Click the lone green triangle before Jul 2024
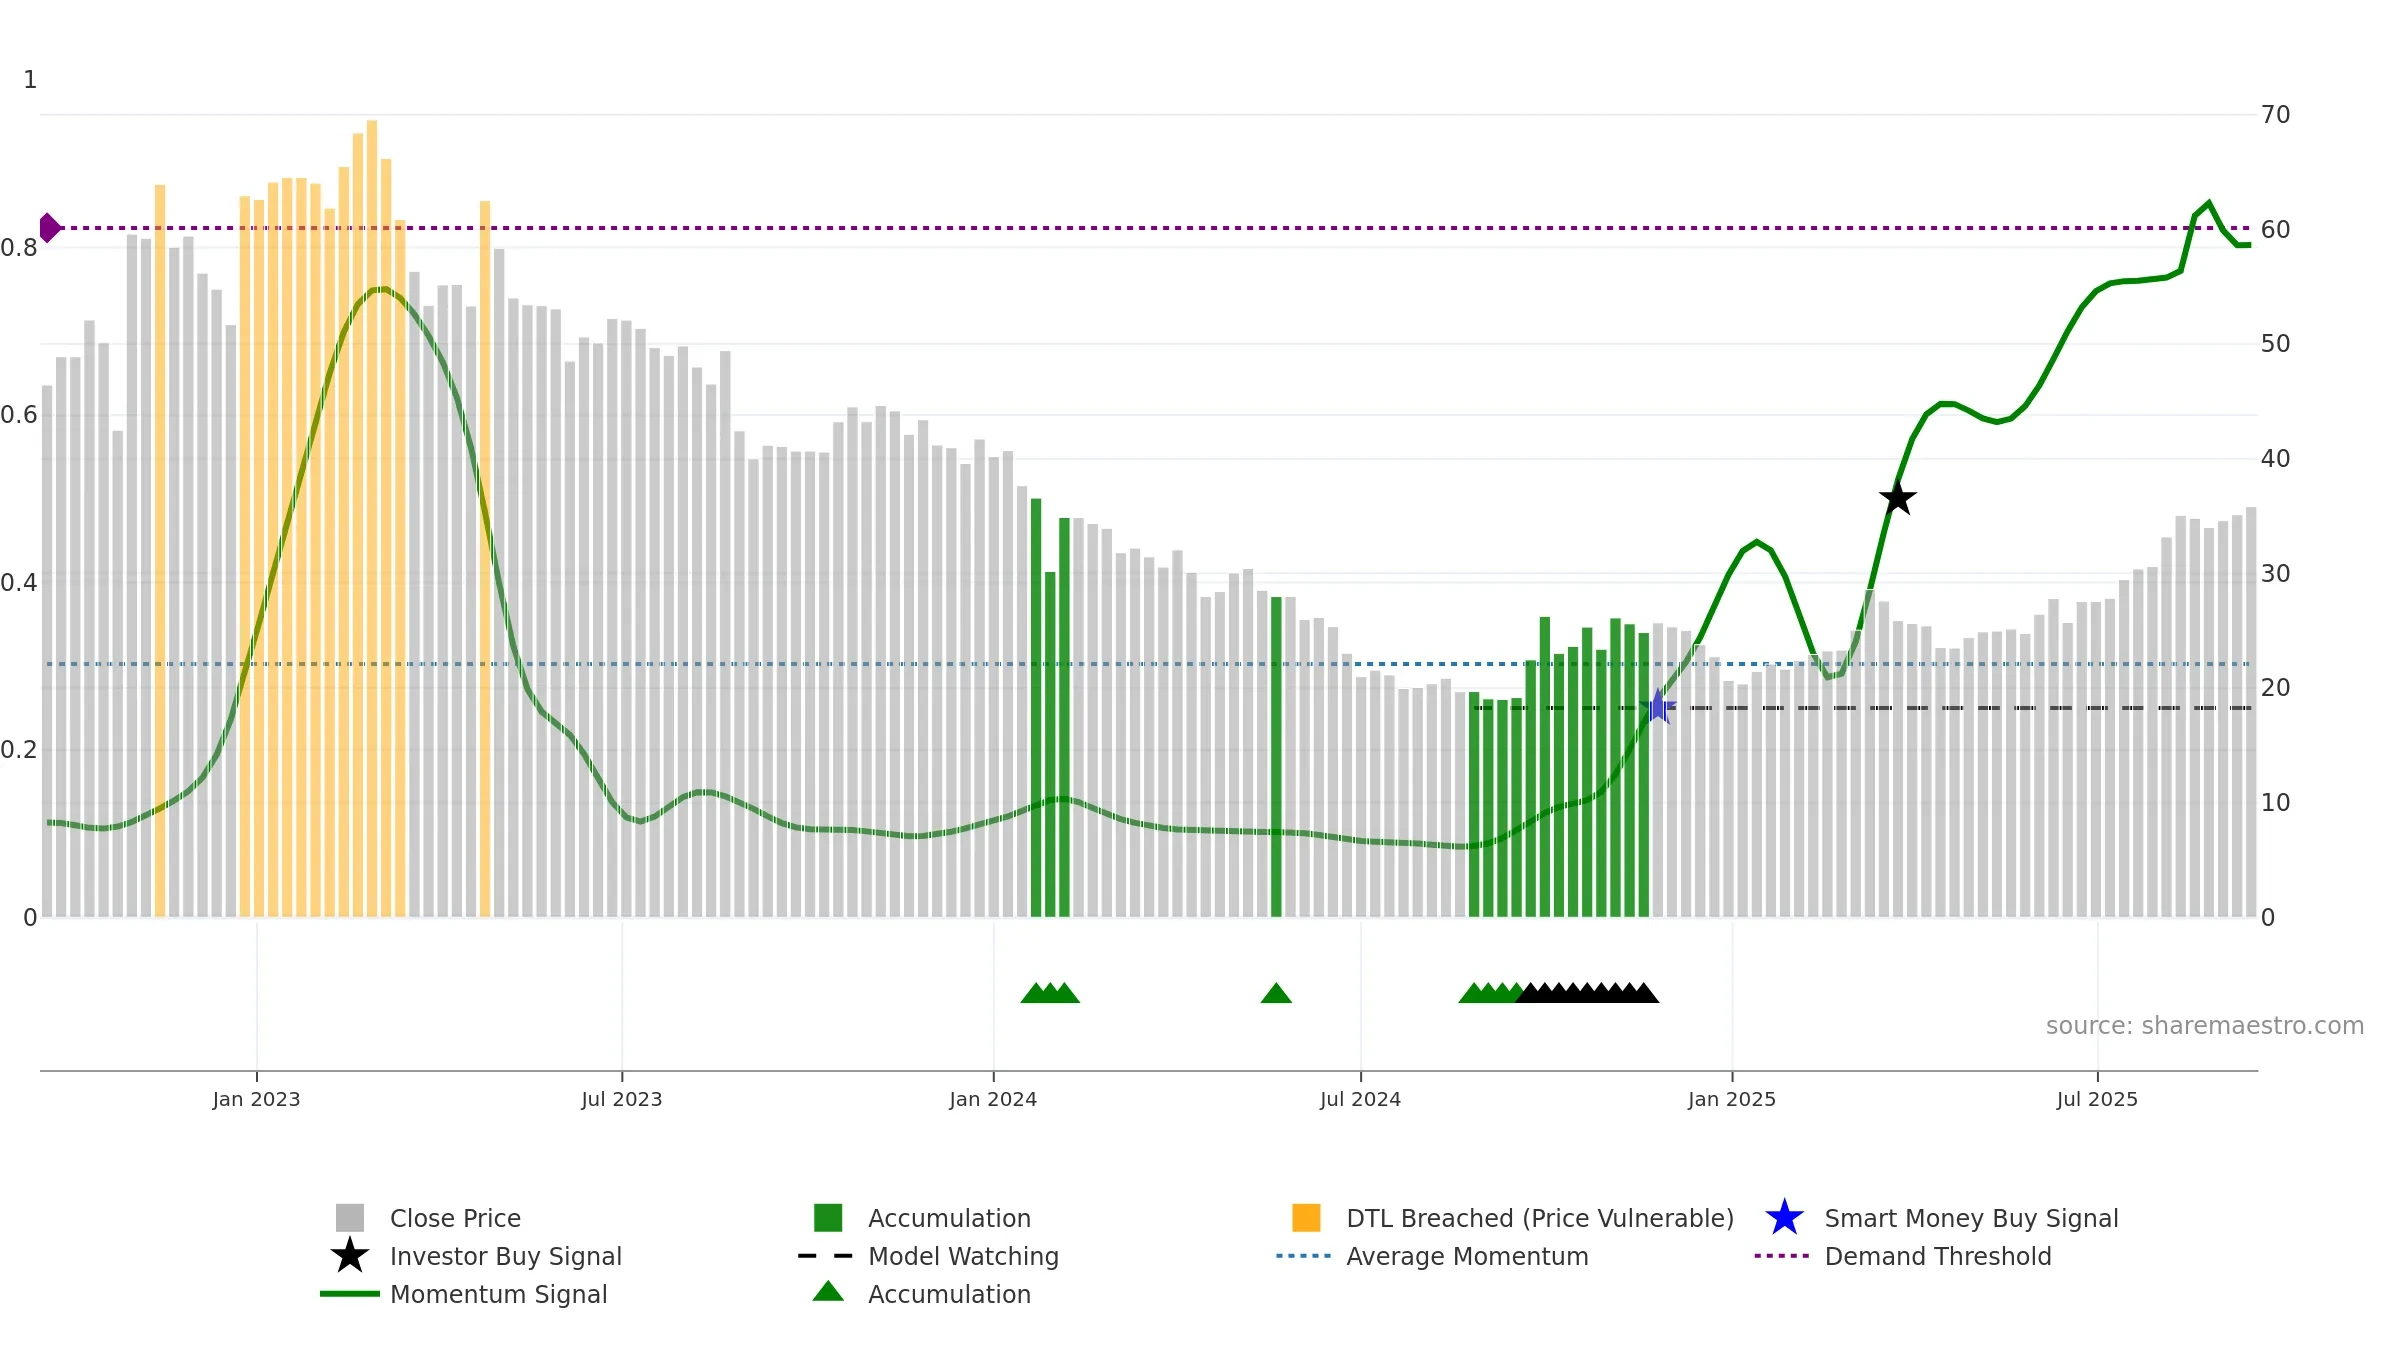Viewport: 2400px width, 1350px height. point(1276,993)
